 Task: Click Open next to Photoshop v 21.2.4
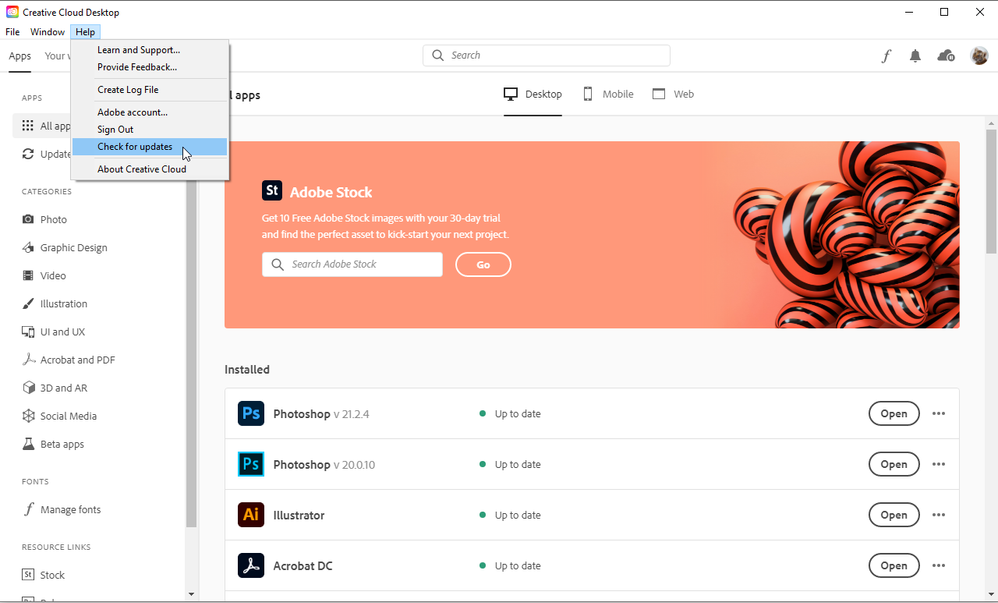[x=893, y=413]
